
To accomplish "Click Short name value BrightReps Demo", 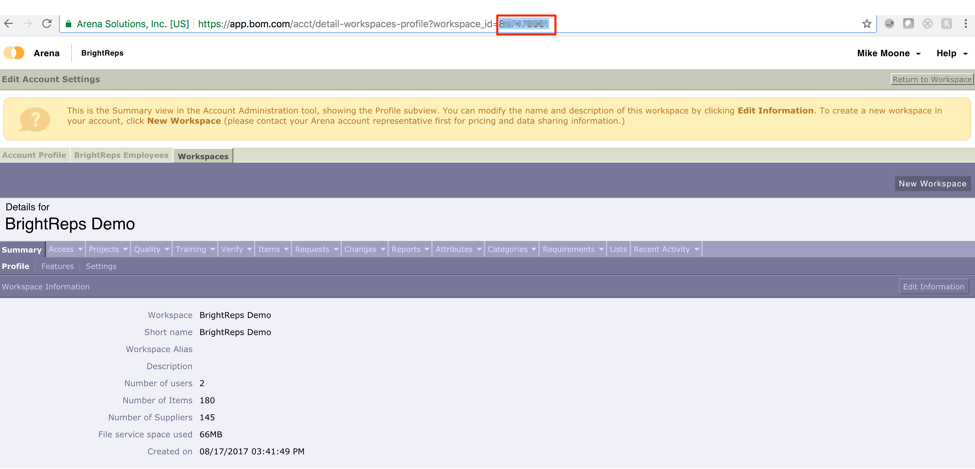I will point(235,332).
